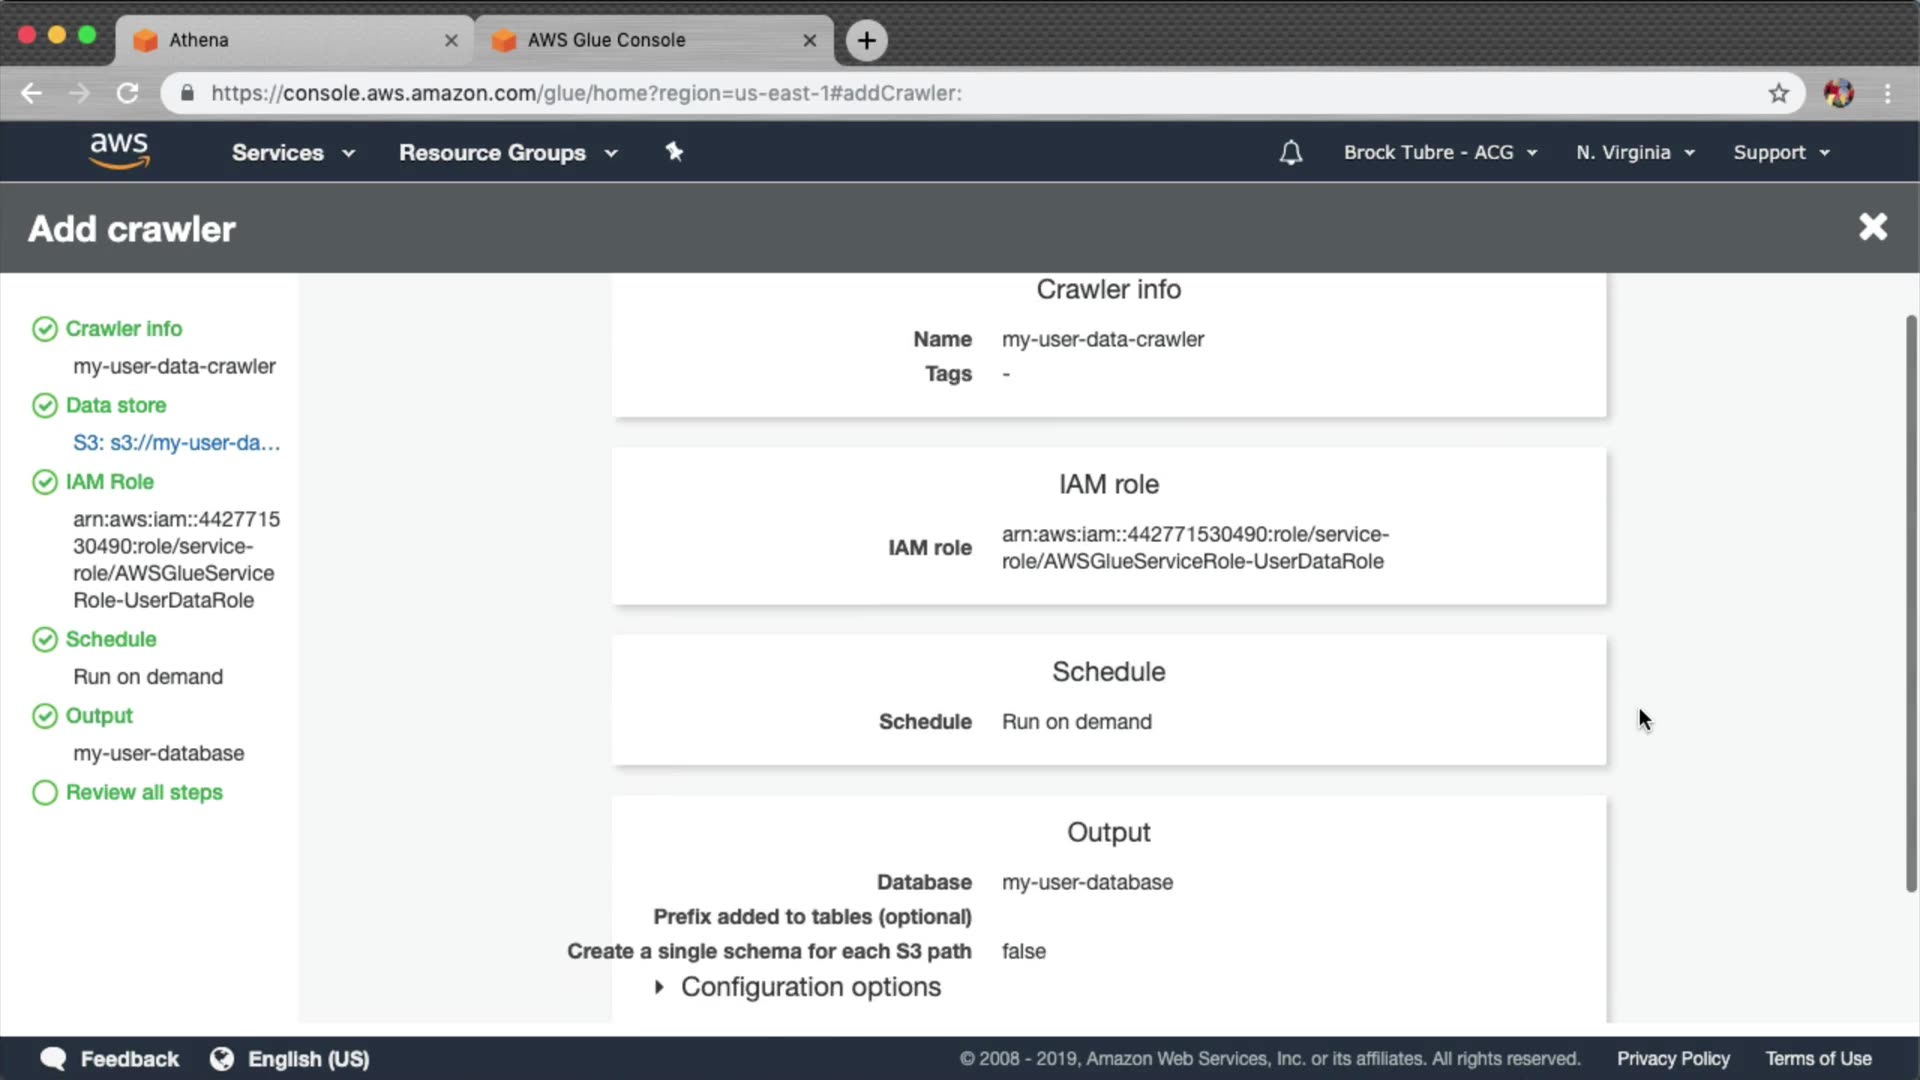The height and width of the screenshot is (1080, 1920).
Task: Click the Chrome profile avatar icon
Action: pyautogui.click(x=1838, y=93)
